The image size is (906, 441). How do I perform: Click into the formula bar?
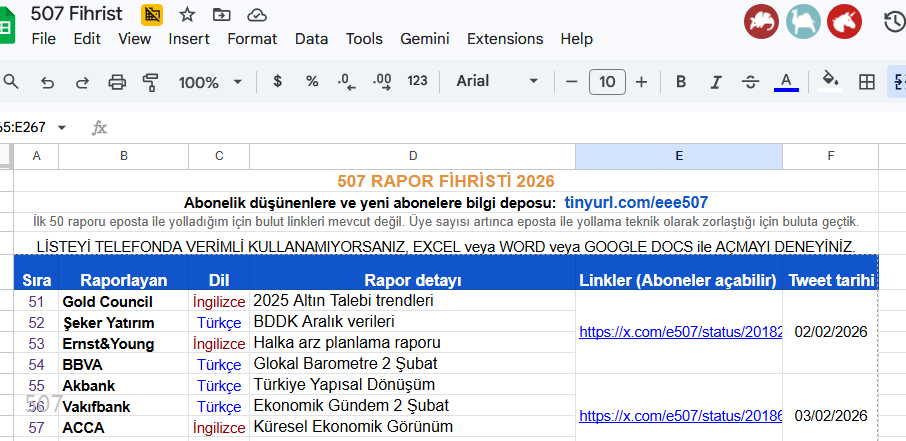[x=508, y=127]
